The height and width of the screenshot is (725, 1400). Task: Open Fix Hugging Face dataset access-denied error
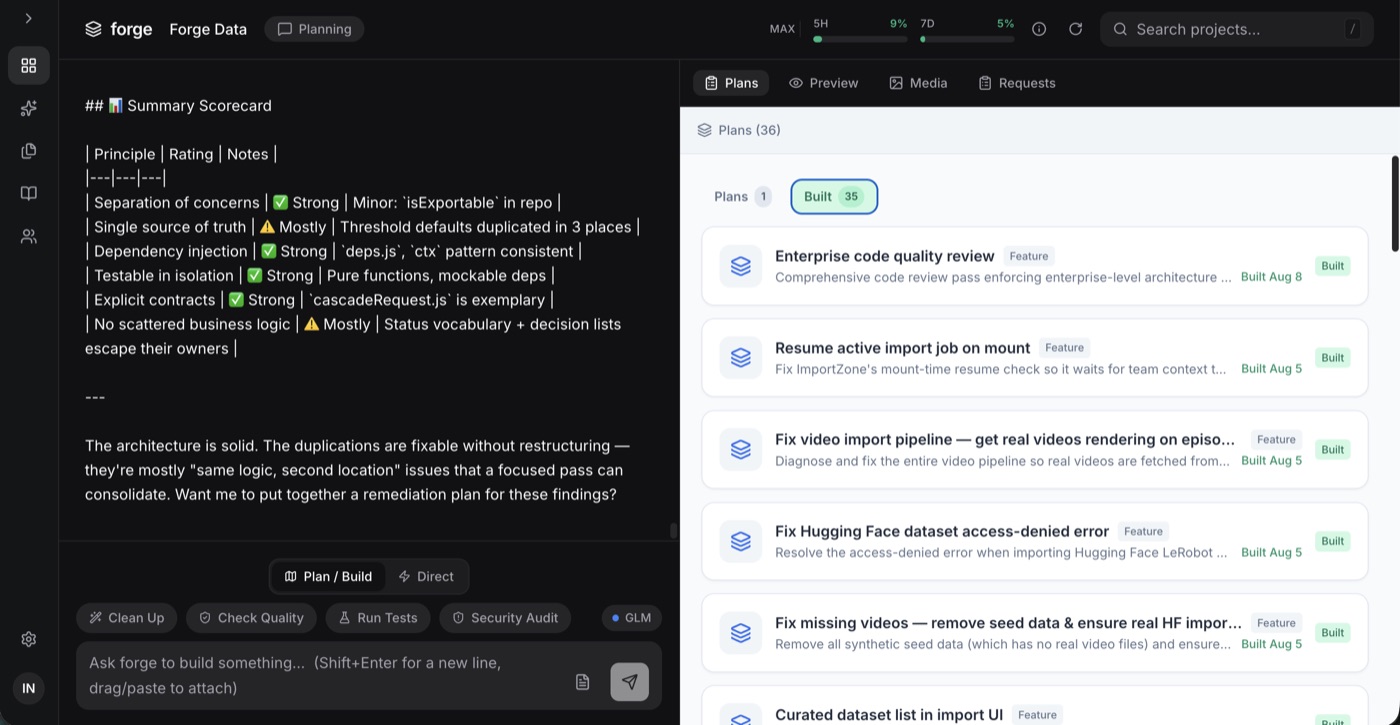click(1035, 541)
